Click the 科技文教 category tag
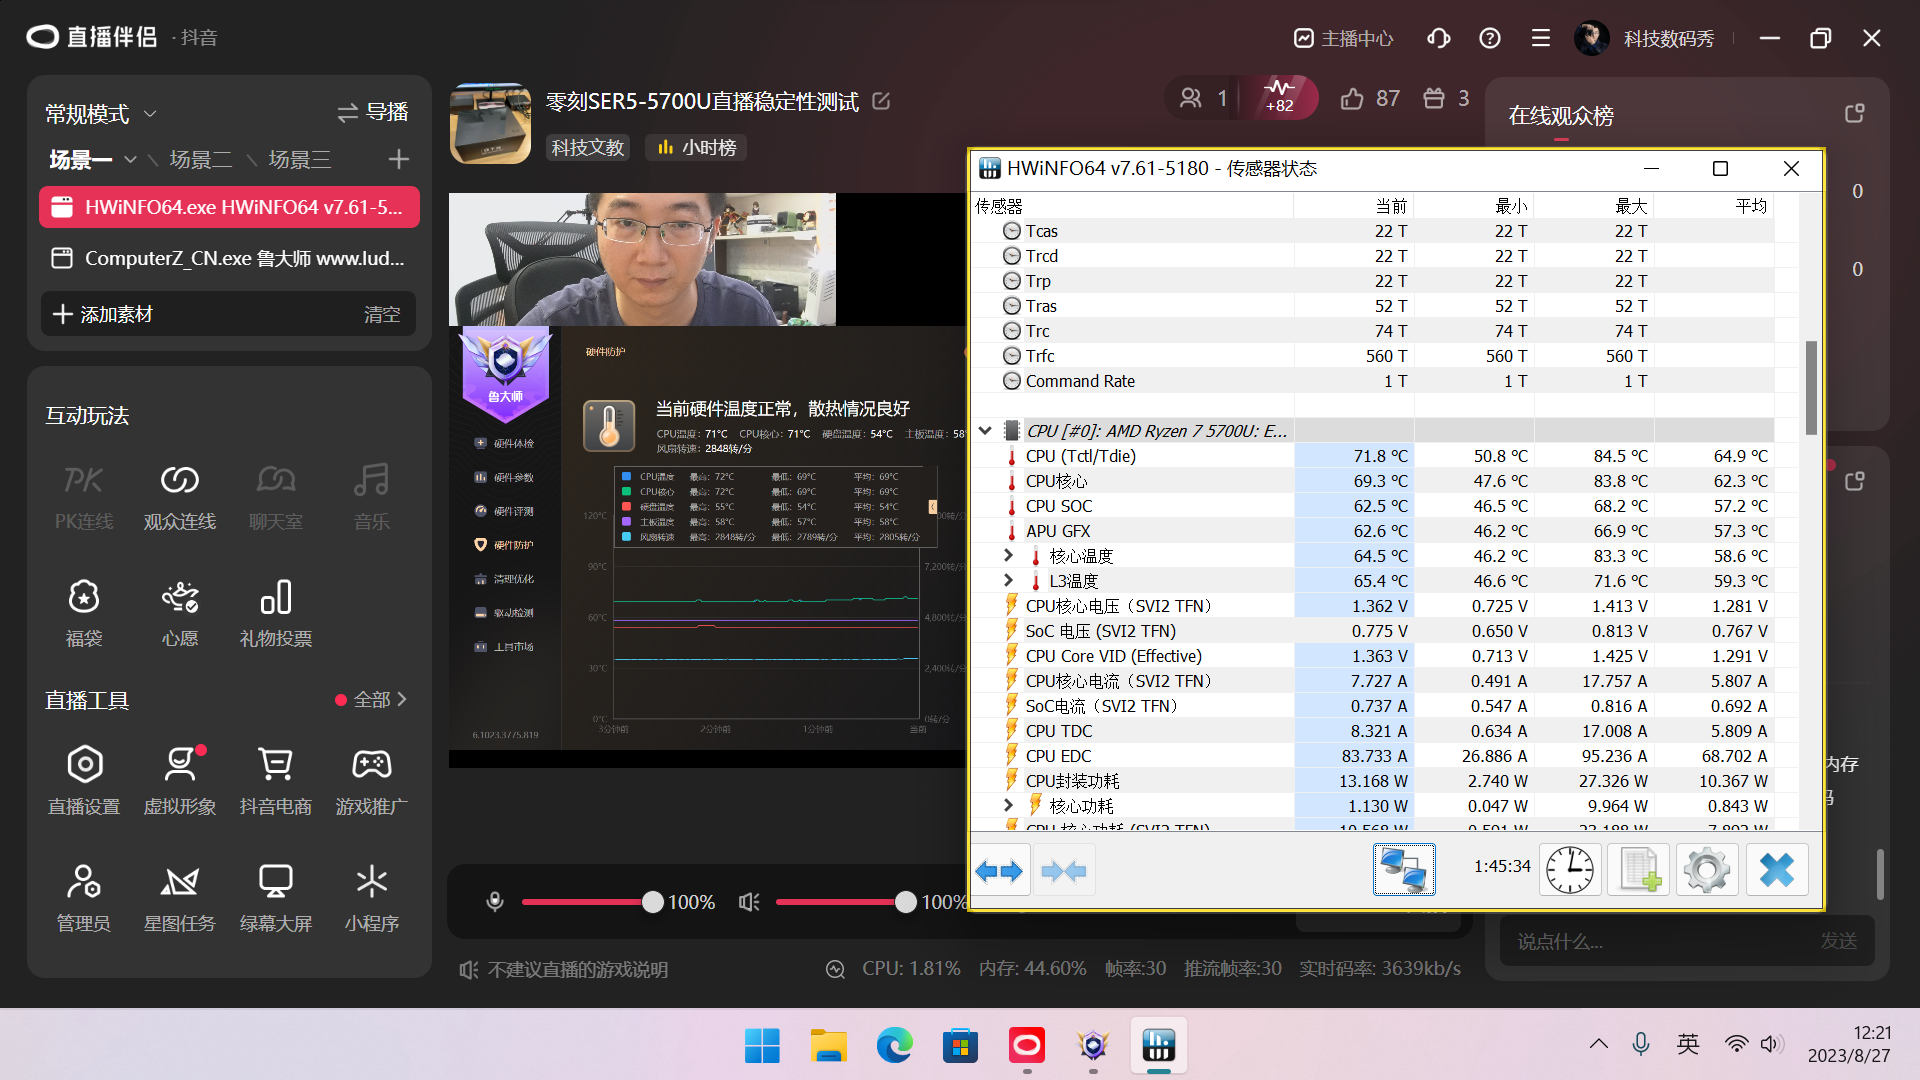The width and height of the screenshot is (1920, 1080). [x=588, y=148]
